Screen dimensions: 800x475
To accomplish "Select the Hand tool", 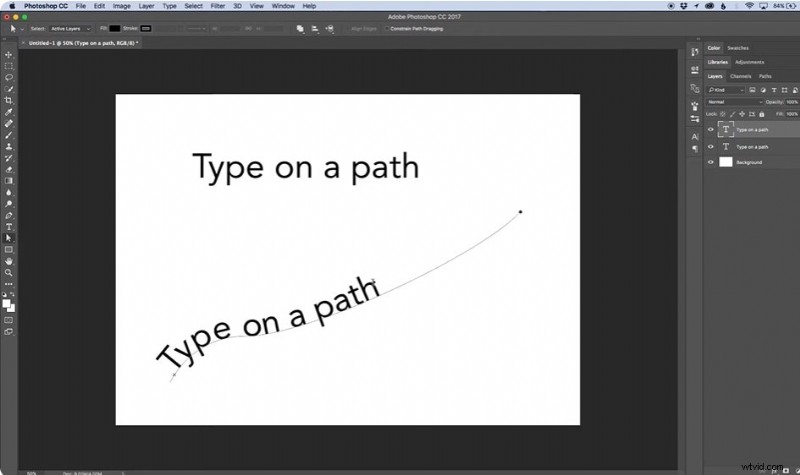I will tap(9, 261).
